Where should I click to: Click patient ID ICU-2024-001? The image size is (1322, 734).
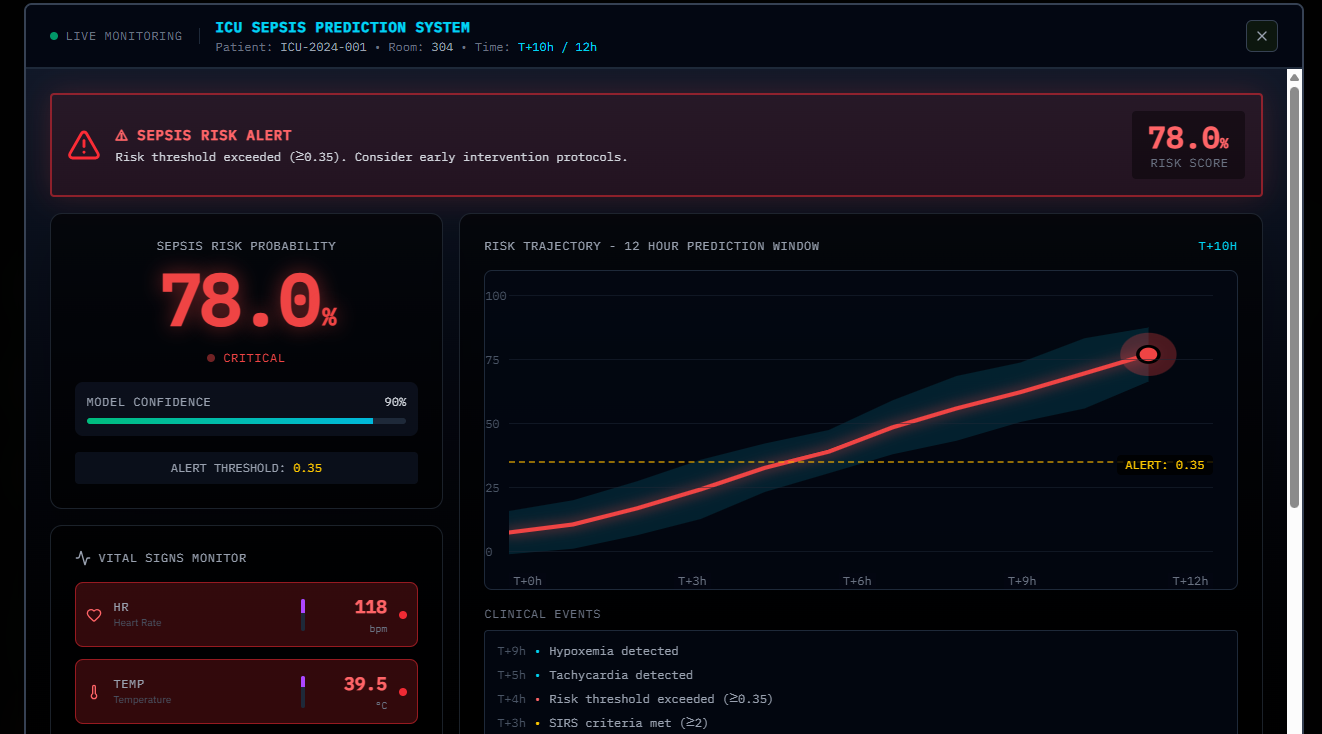pyautogui.click(x=323, y=47)
